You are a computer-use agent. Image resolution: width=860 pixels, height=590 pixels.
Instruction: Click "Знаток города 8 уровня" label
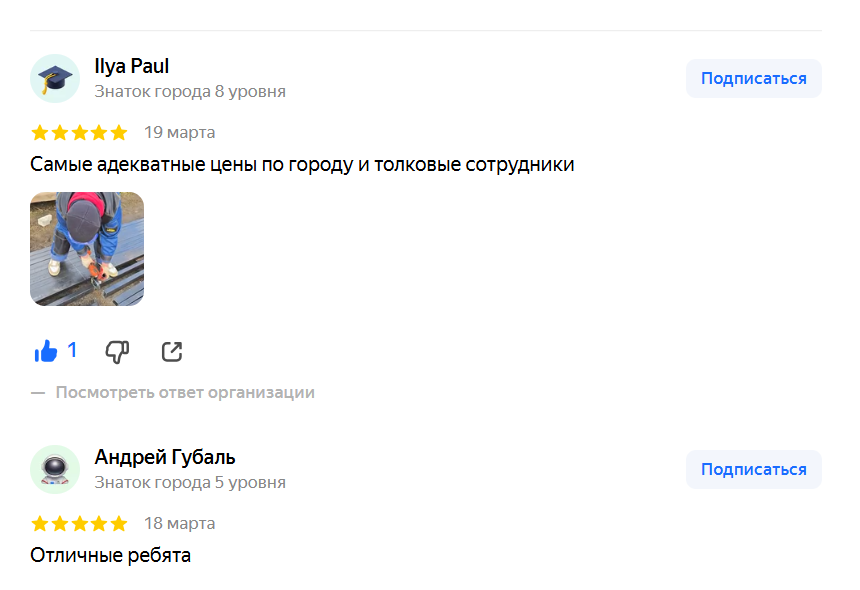point(190,92)
